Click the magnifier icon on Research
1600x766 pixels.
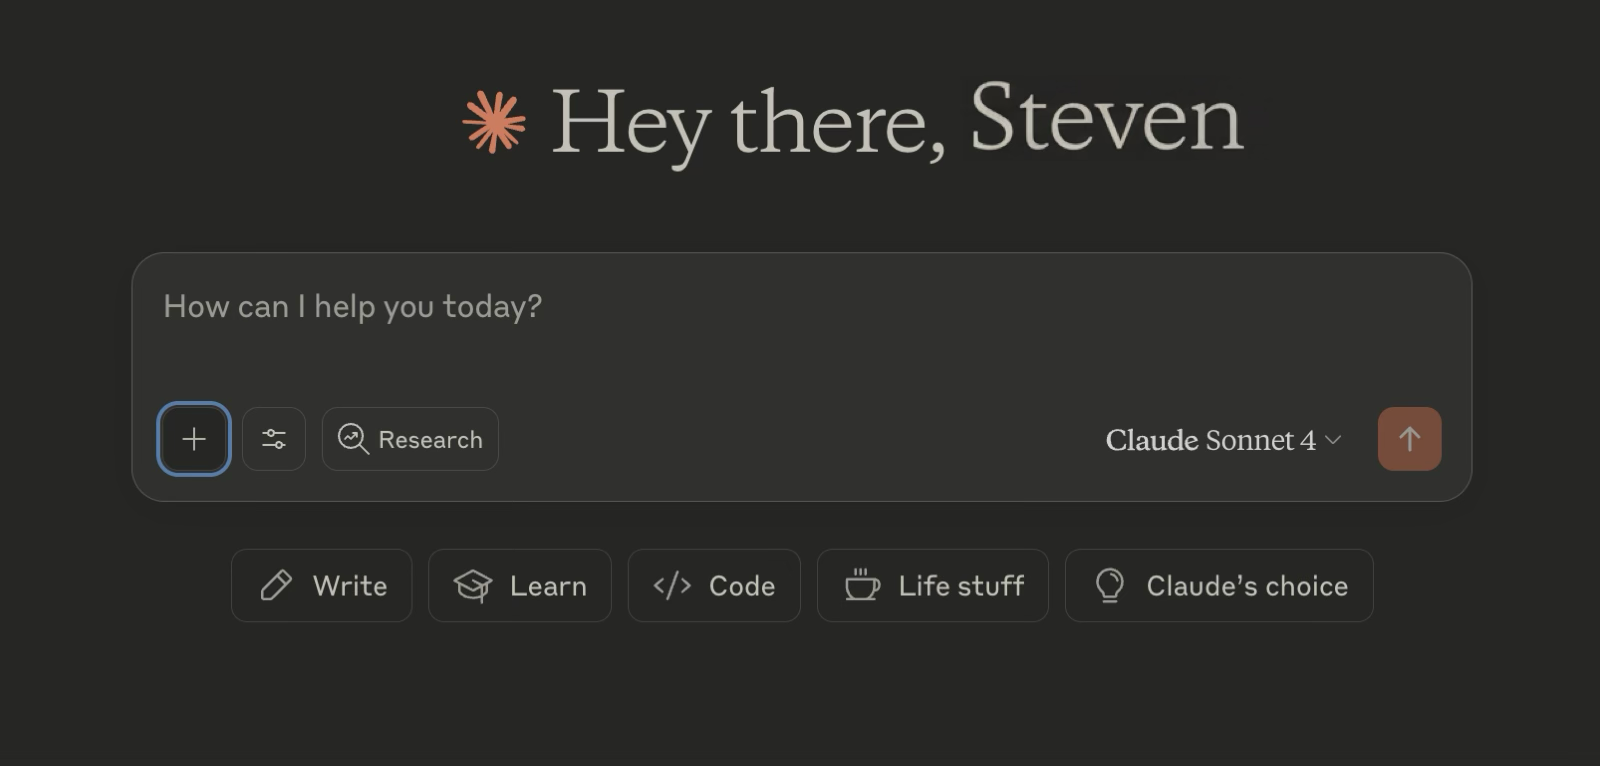[x=353, y=439]
